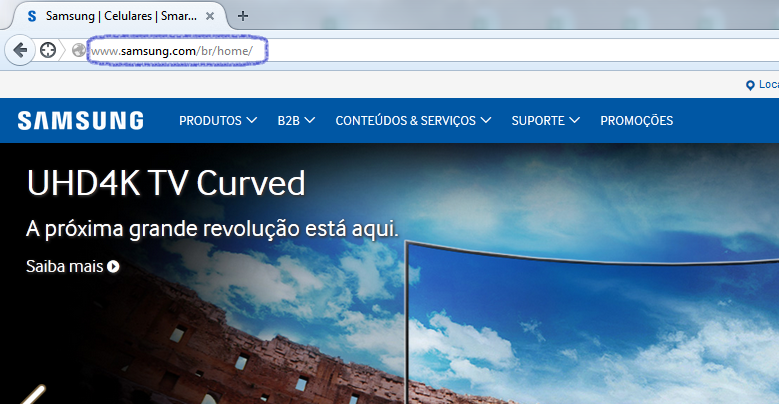Click the Samsung logo in navigation bar
Image resolution: width=779 pixels, height=404 pixels.
tap(80, 121)
